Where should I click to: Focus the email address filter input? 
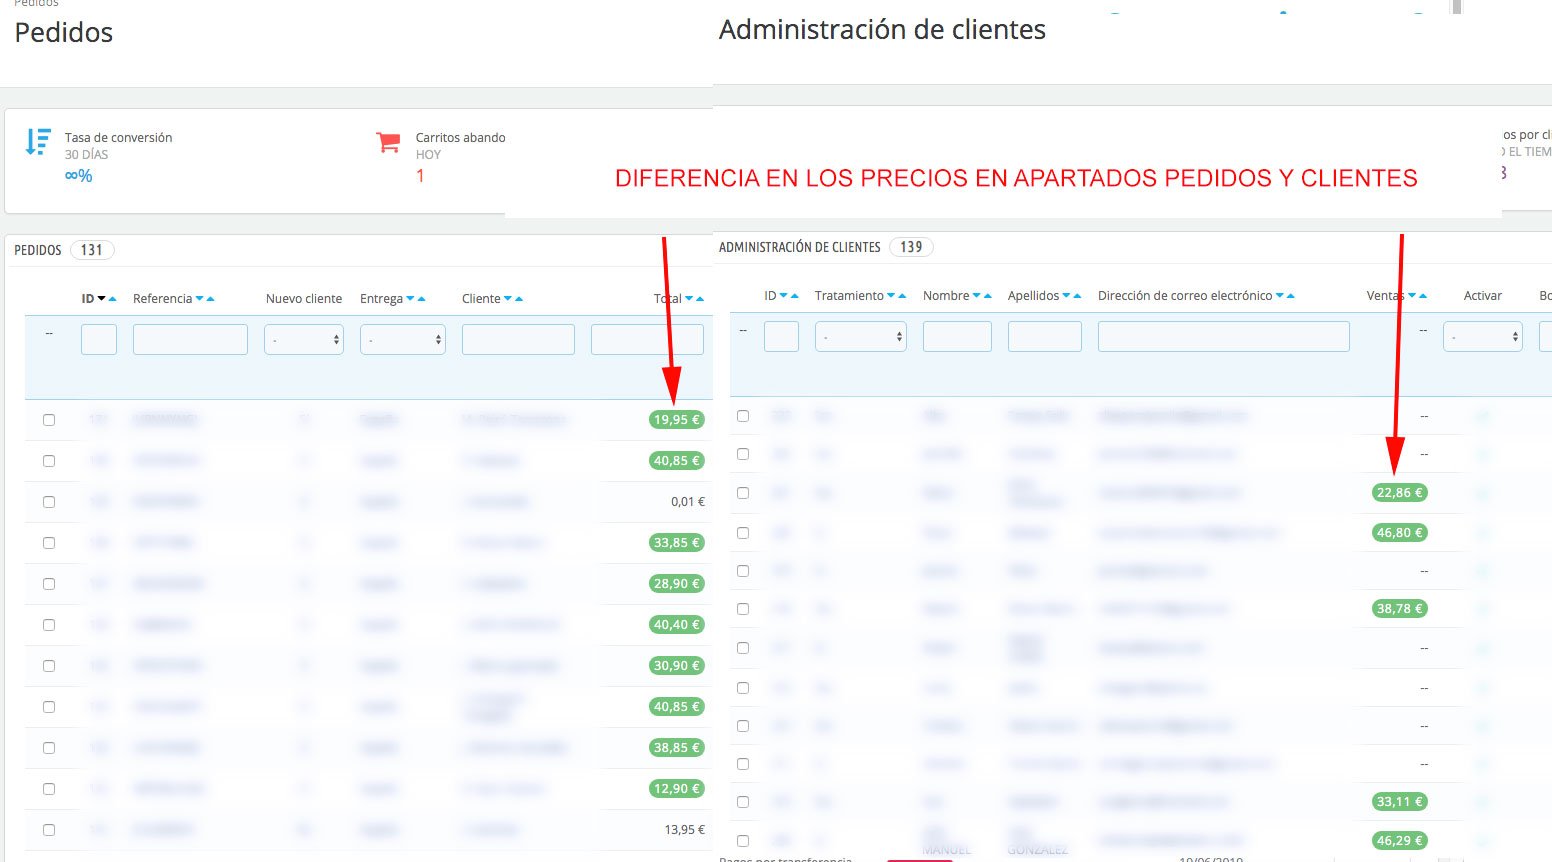(x=1224, y=337)
